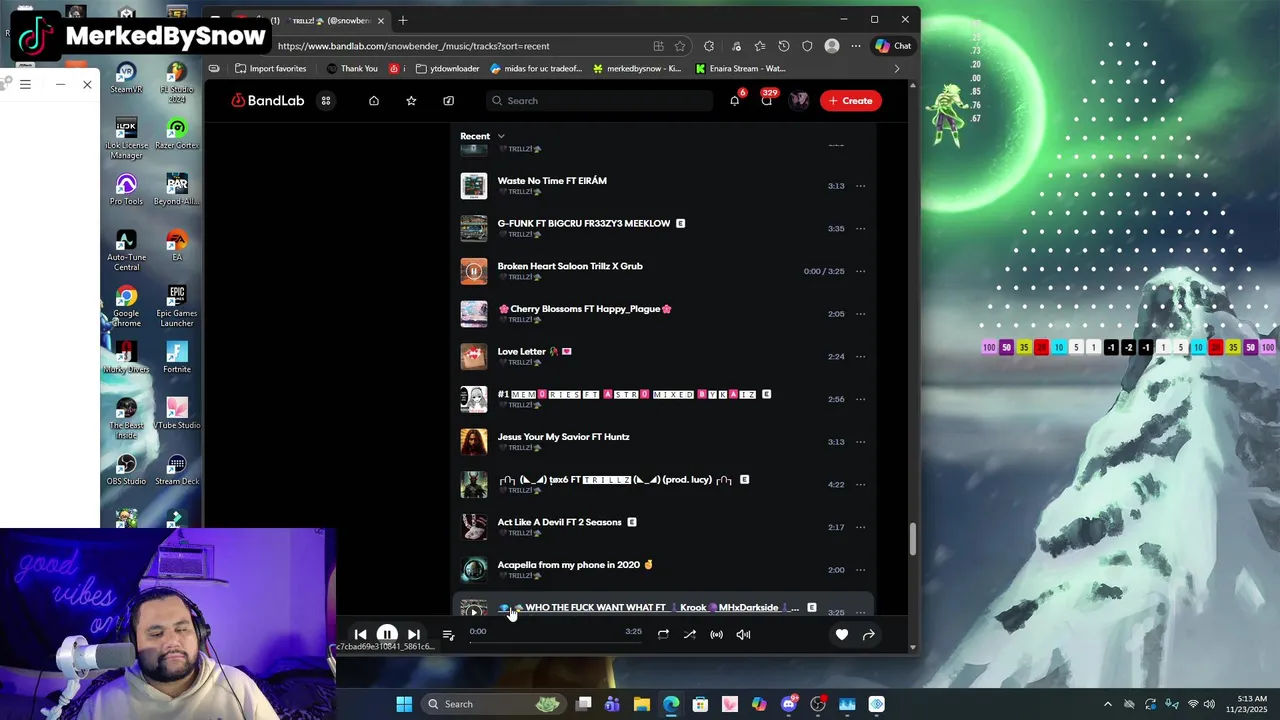The width and height of the screenshot is (1280, 720).
Task: Open Jesus Your My Savior FT Huntz
Action: point(564,437)
